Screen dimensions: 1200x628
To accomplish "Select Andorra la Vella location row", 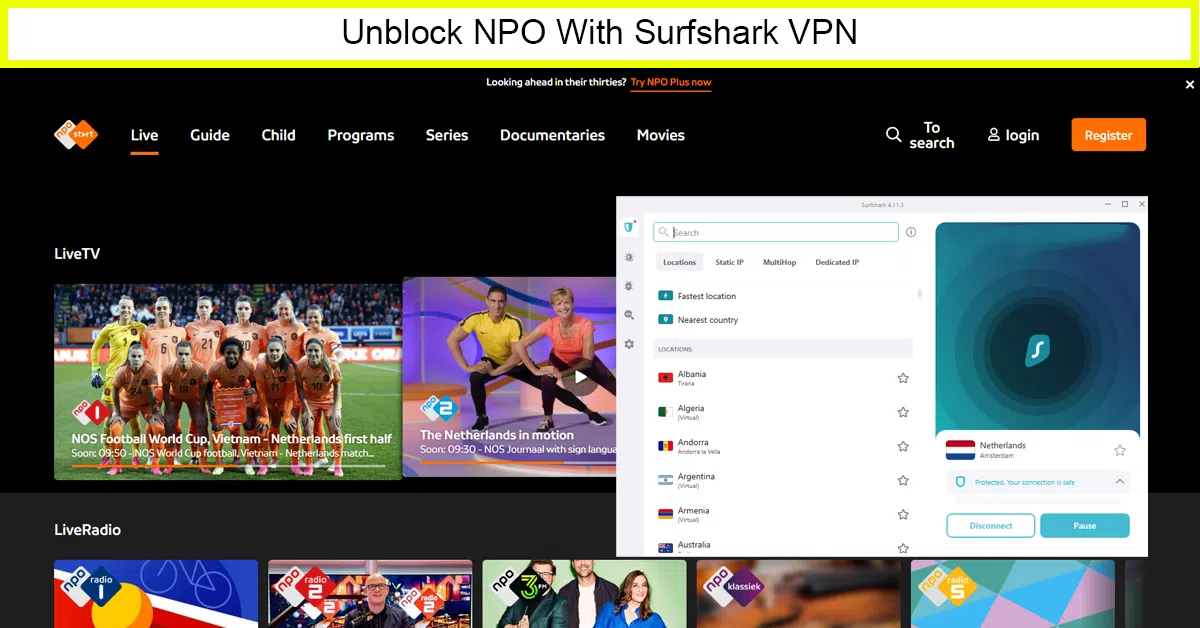I will click(783, 446).
